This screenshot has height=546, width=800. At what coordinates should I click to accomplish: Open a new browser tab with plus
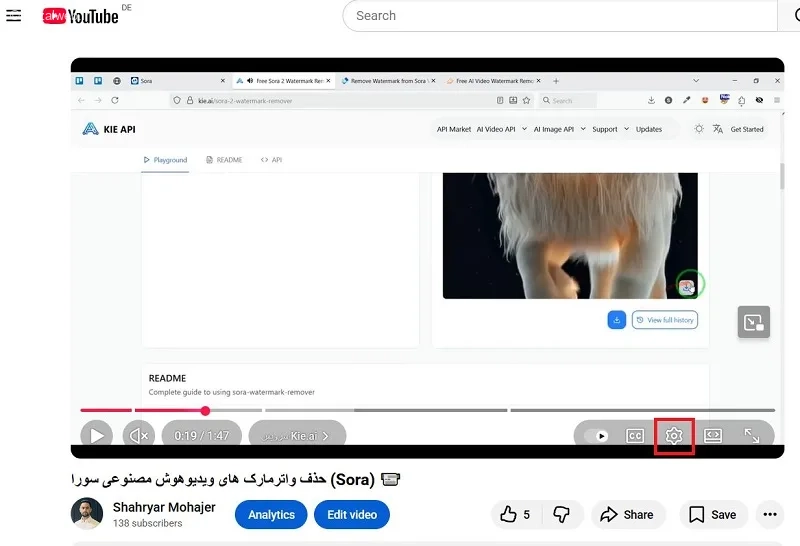click(x=556, y=81)
